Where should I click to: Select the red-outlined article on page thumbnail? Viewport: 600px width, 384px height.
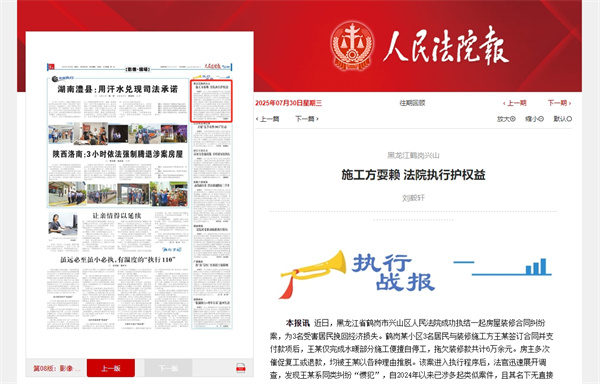click(211, 101)
